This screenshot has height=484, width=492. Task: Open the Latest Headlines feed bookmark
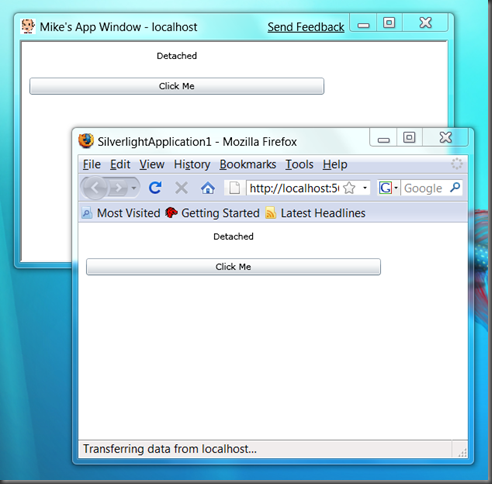(315, 213)
